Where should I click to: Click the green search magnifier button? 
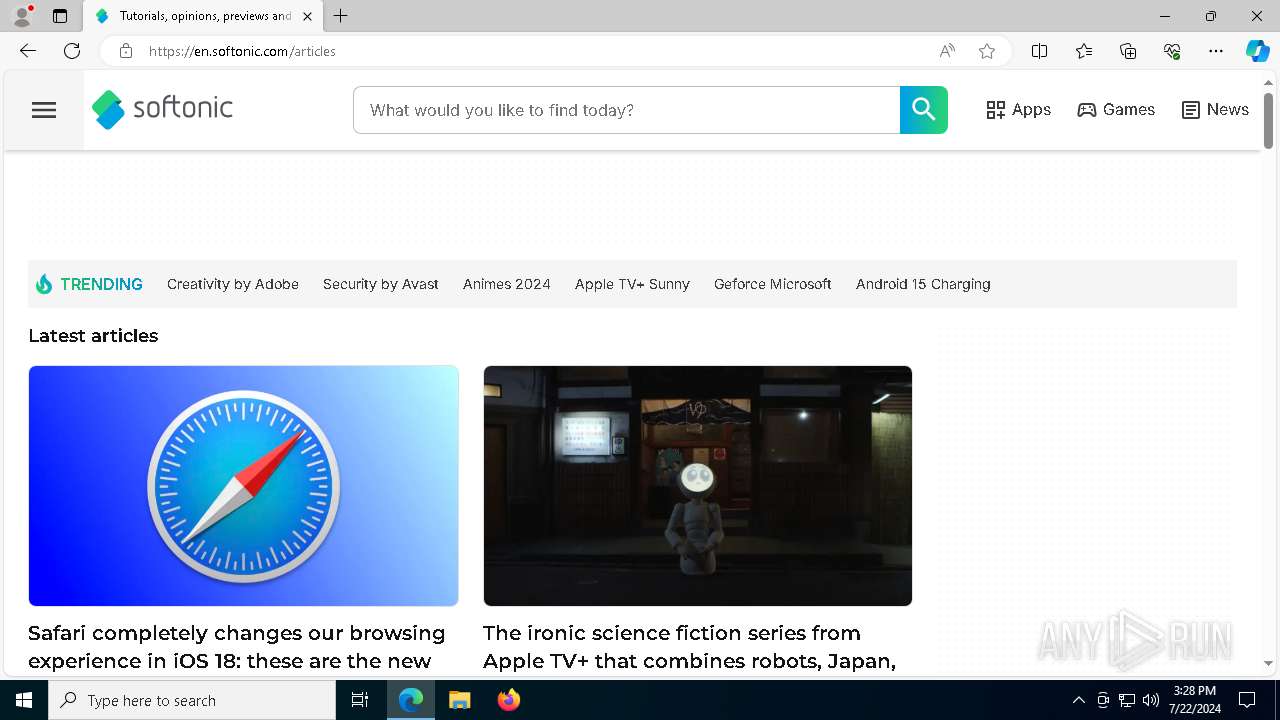pos(924,110)
